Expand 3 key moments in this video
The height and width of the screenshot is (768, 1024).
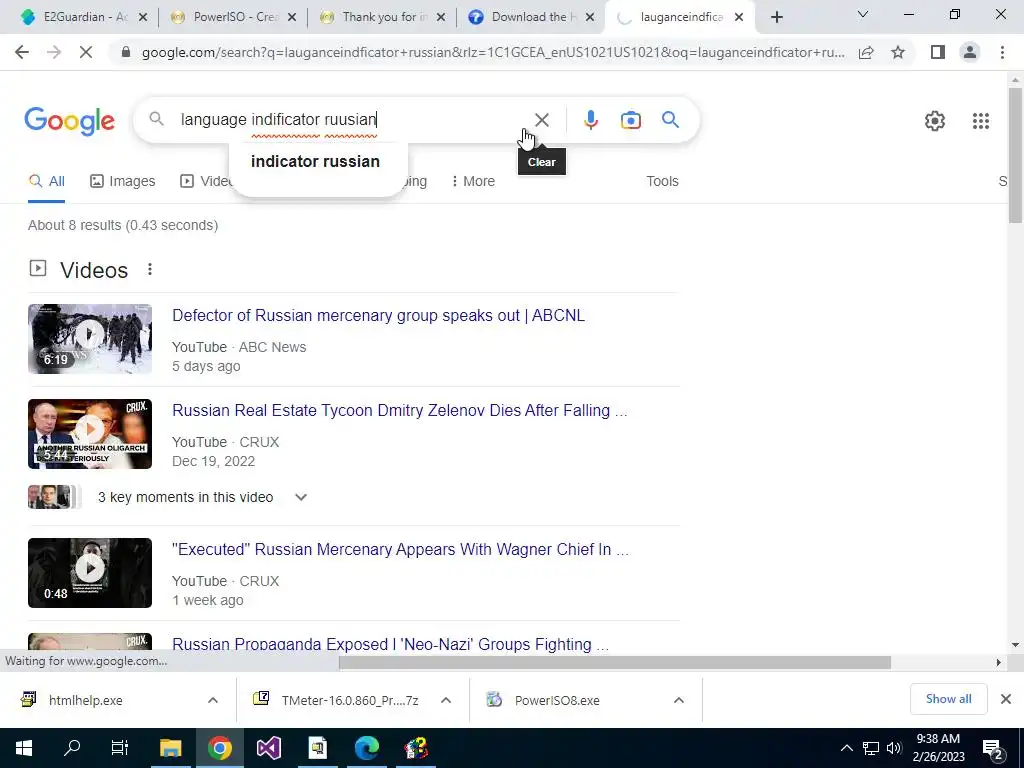pos(301,497)
